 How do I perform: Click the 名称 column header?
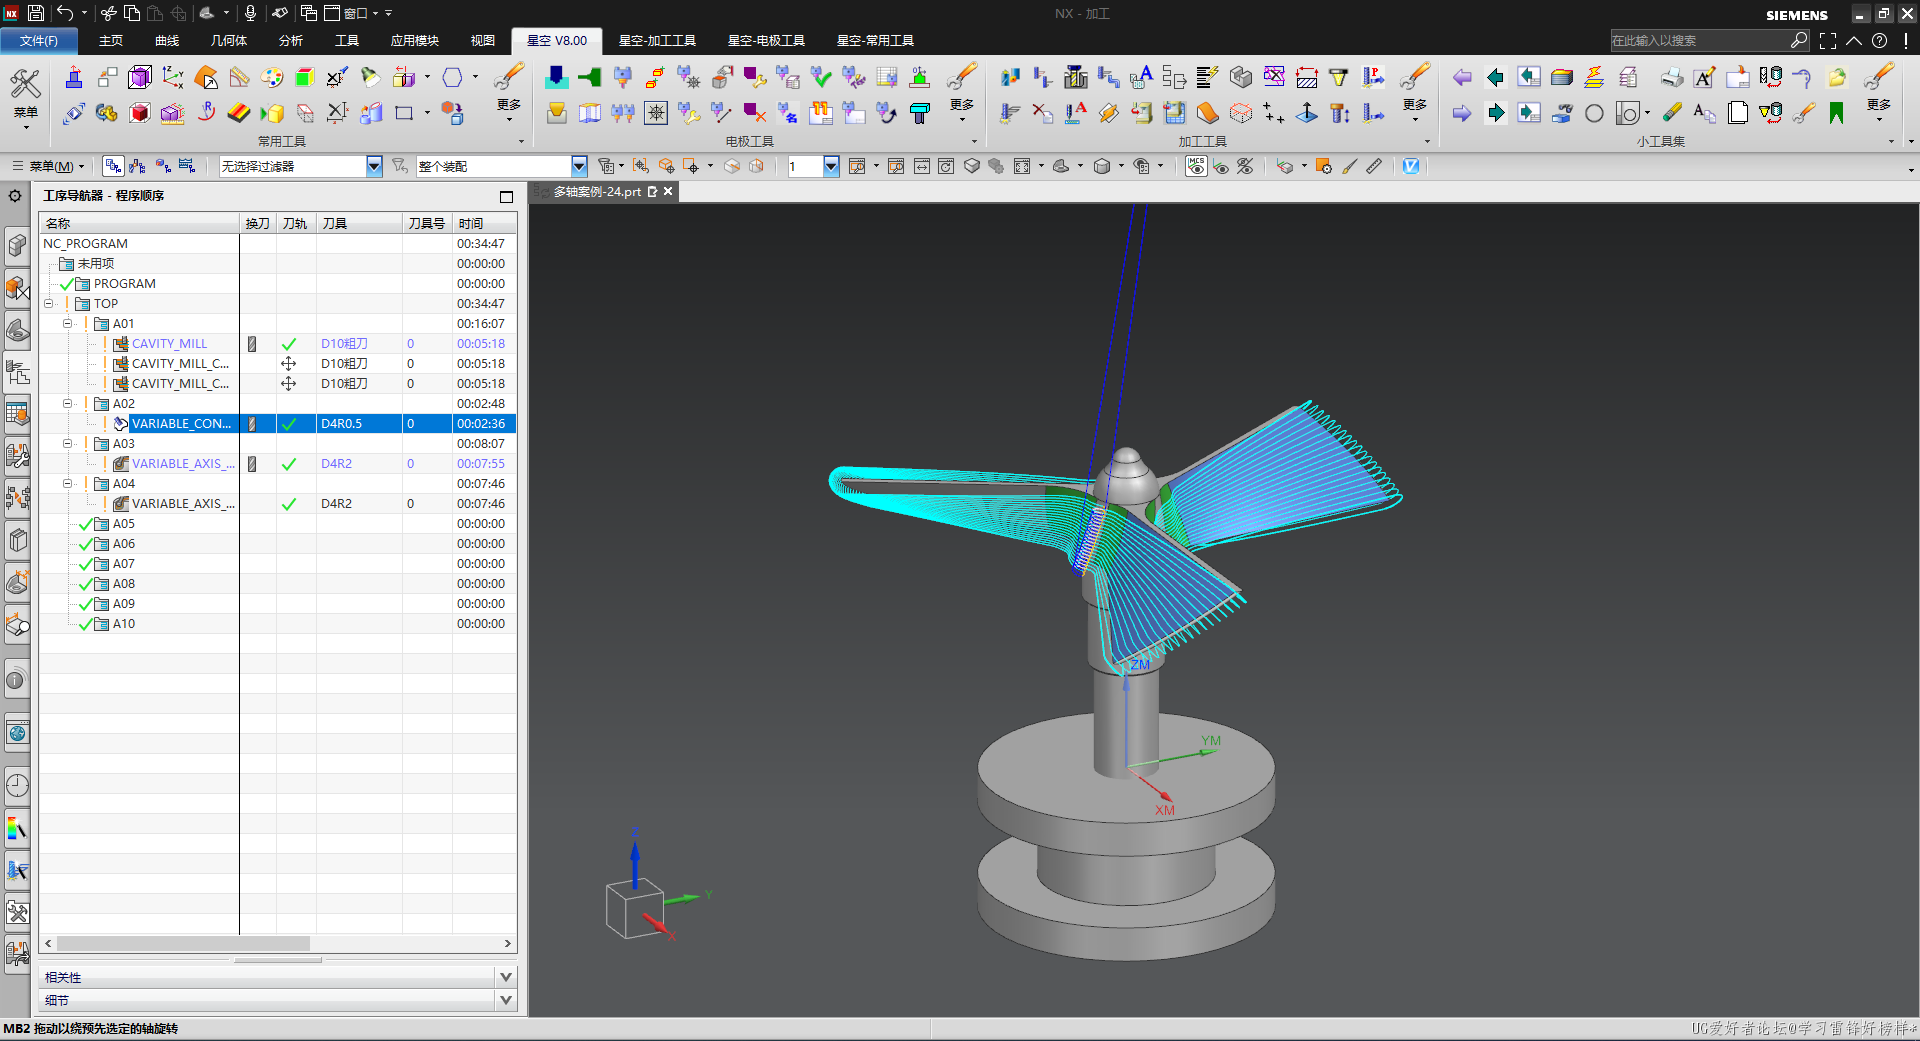pos(140,223)
